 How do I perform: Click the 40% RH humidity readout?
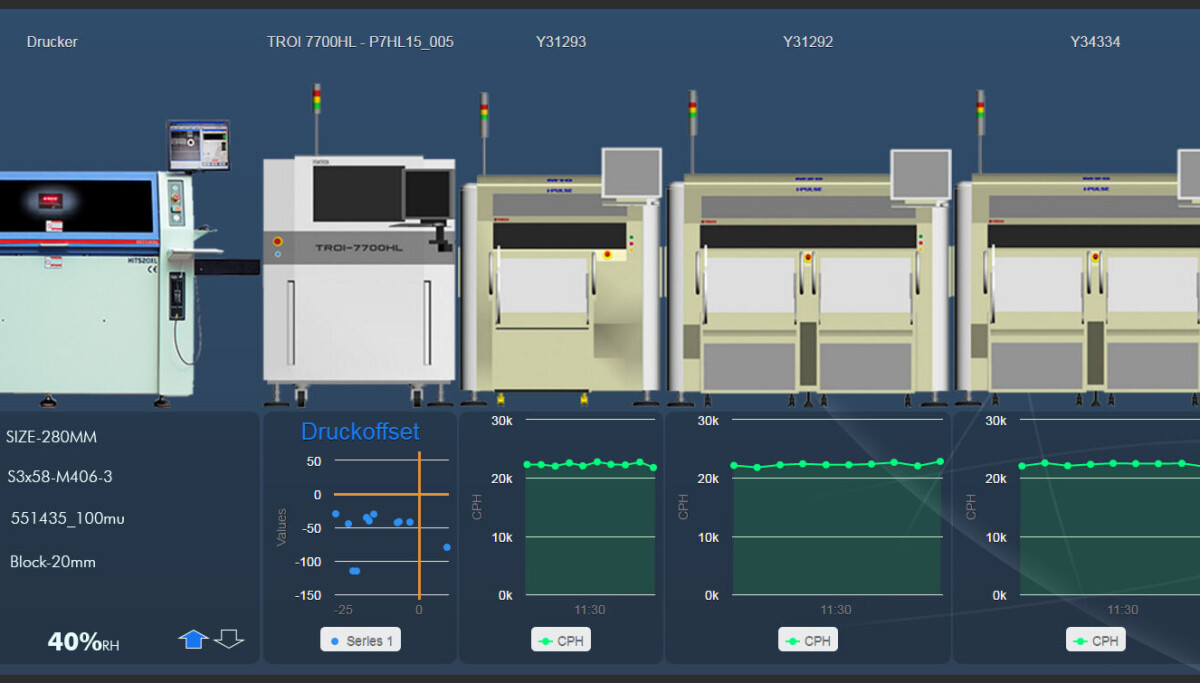pos(83,642)
